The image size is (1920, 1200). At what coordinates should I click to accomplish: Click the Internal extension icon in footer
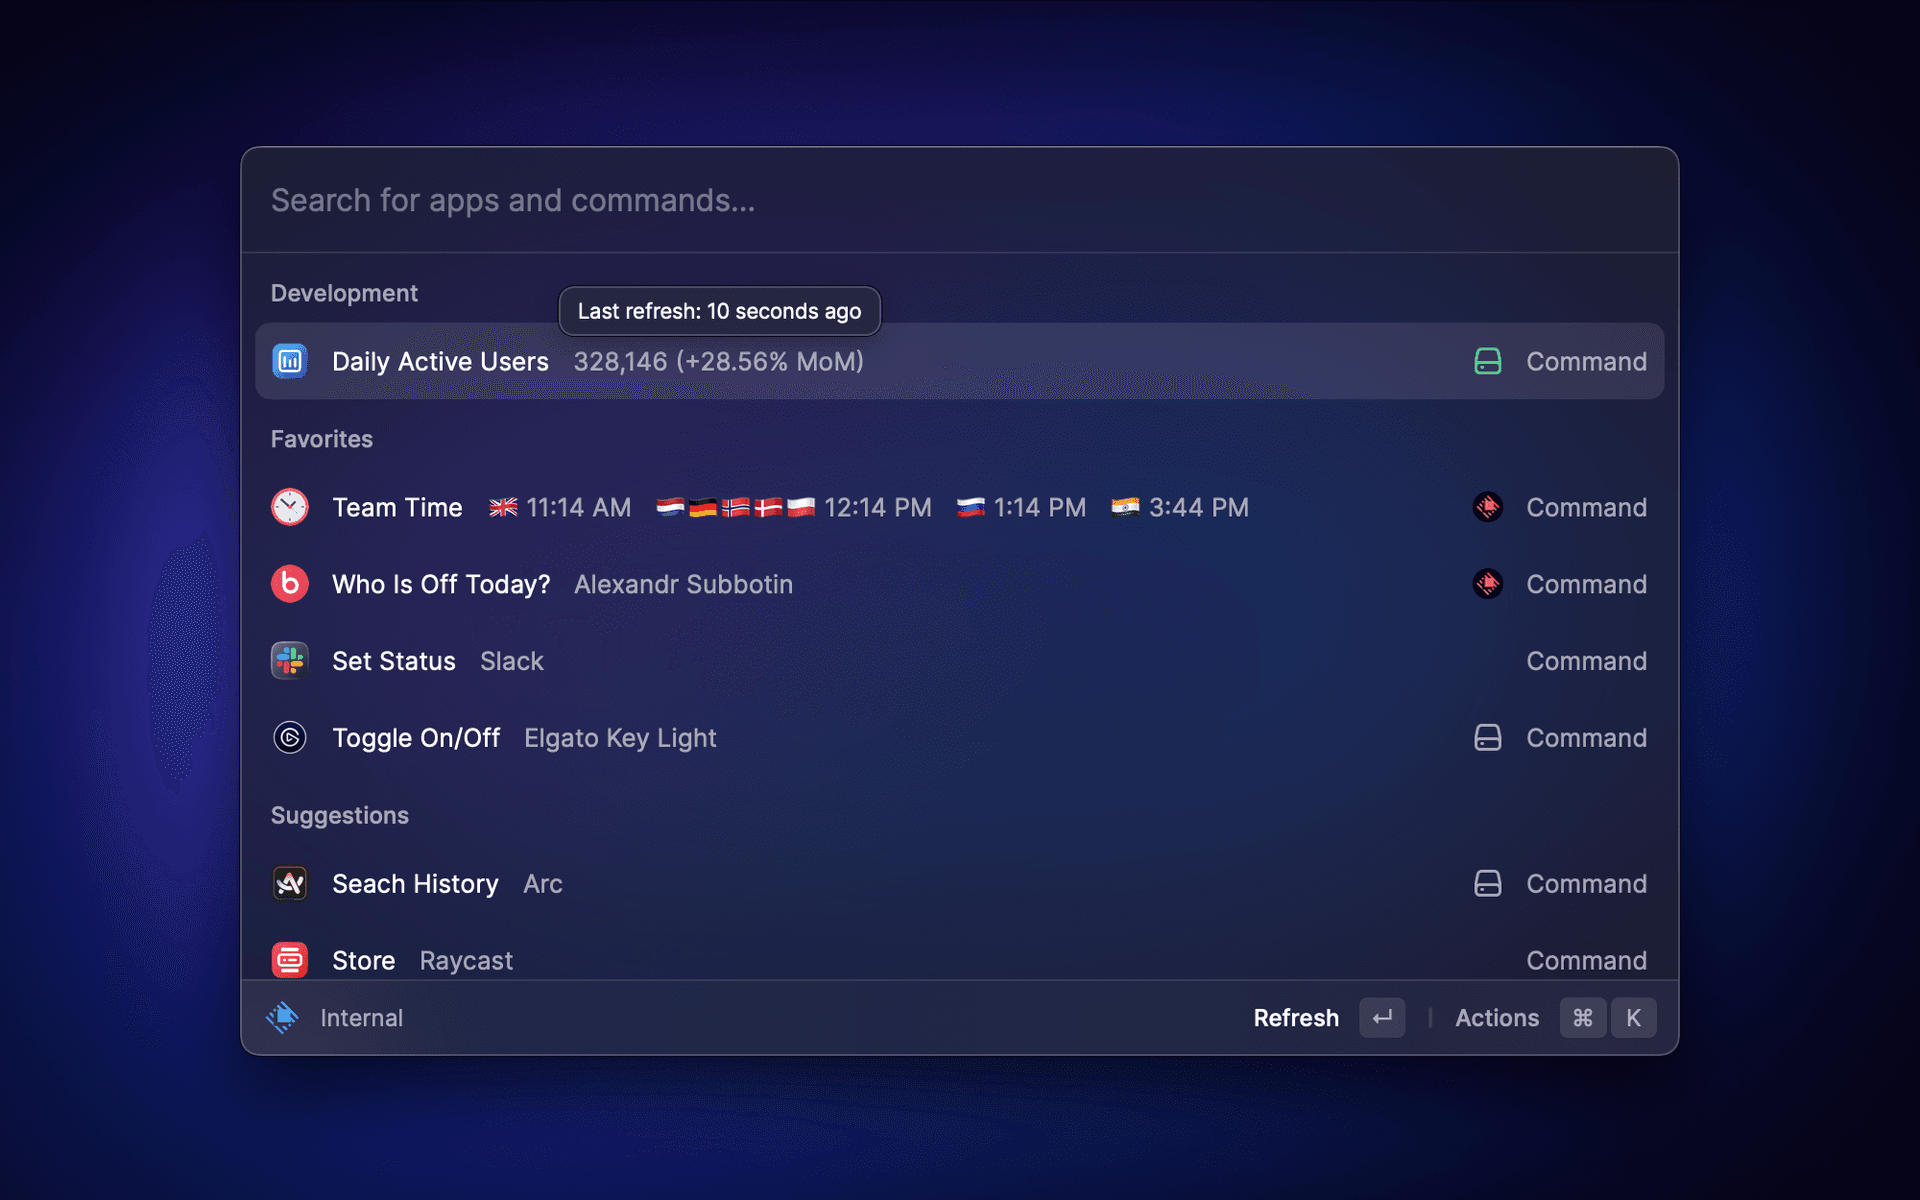283,1018
